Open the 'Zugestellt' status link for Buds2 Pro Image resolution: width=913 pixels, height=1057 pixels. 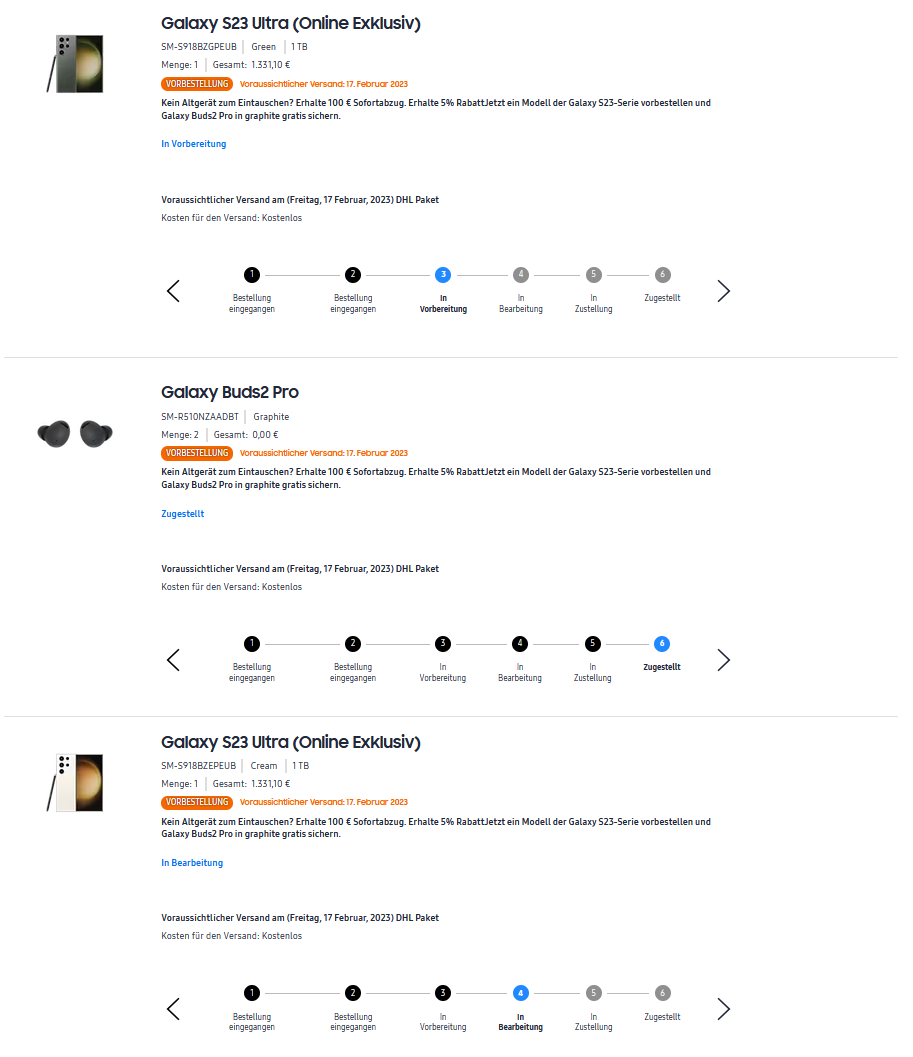[x=183, y=514]
